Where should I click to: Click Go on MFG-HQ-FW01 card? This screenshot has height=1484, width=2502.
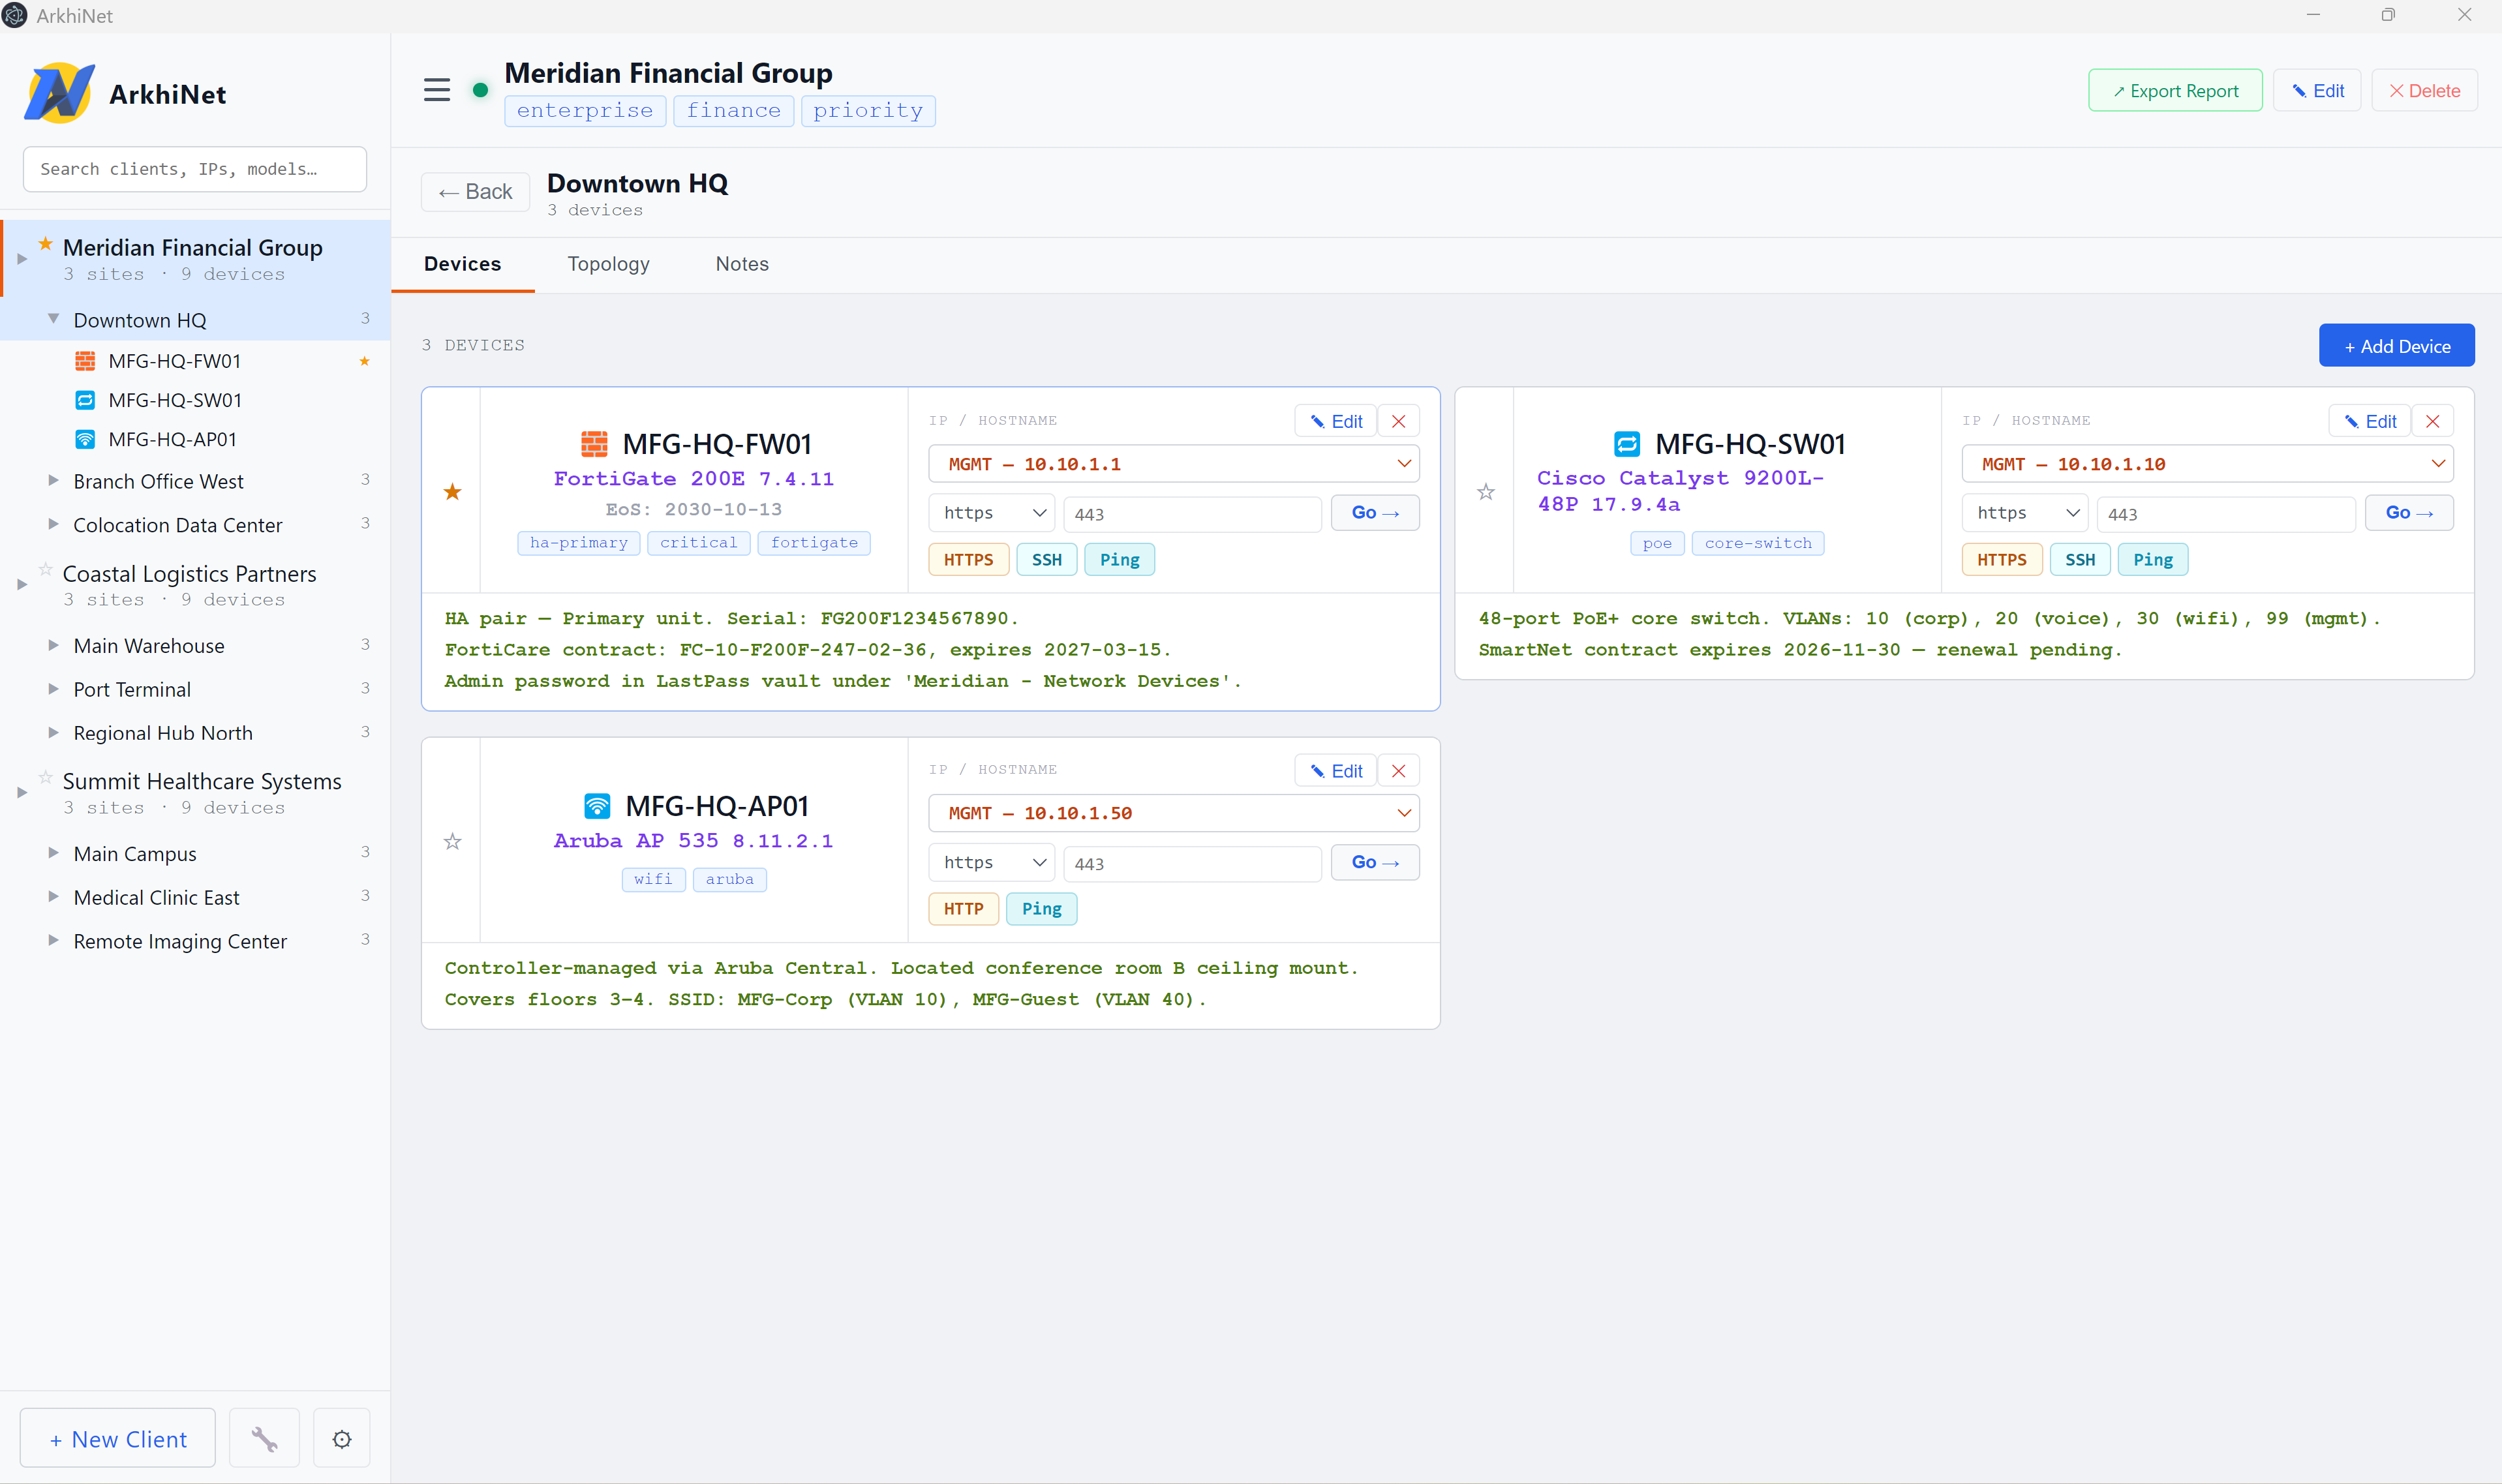pos(1374,513)
